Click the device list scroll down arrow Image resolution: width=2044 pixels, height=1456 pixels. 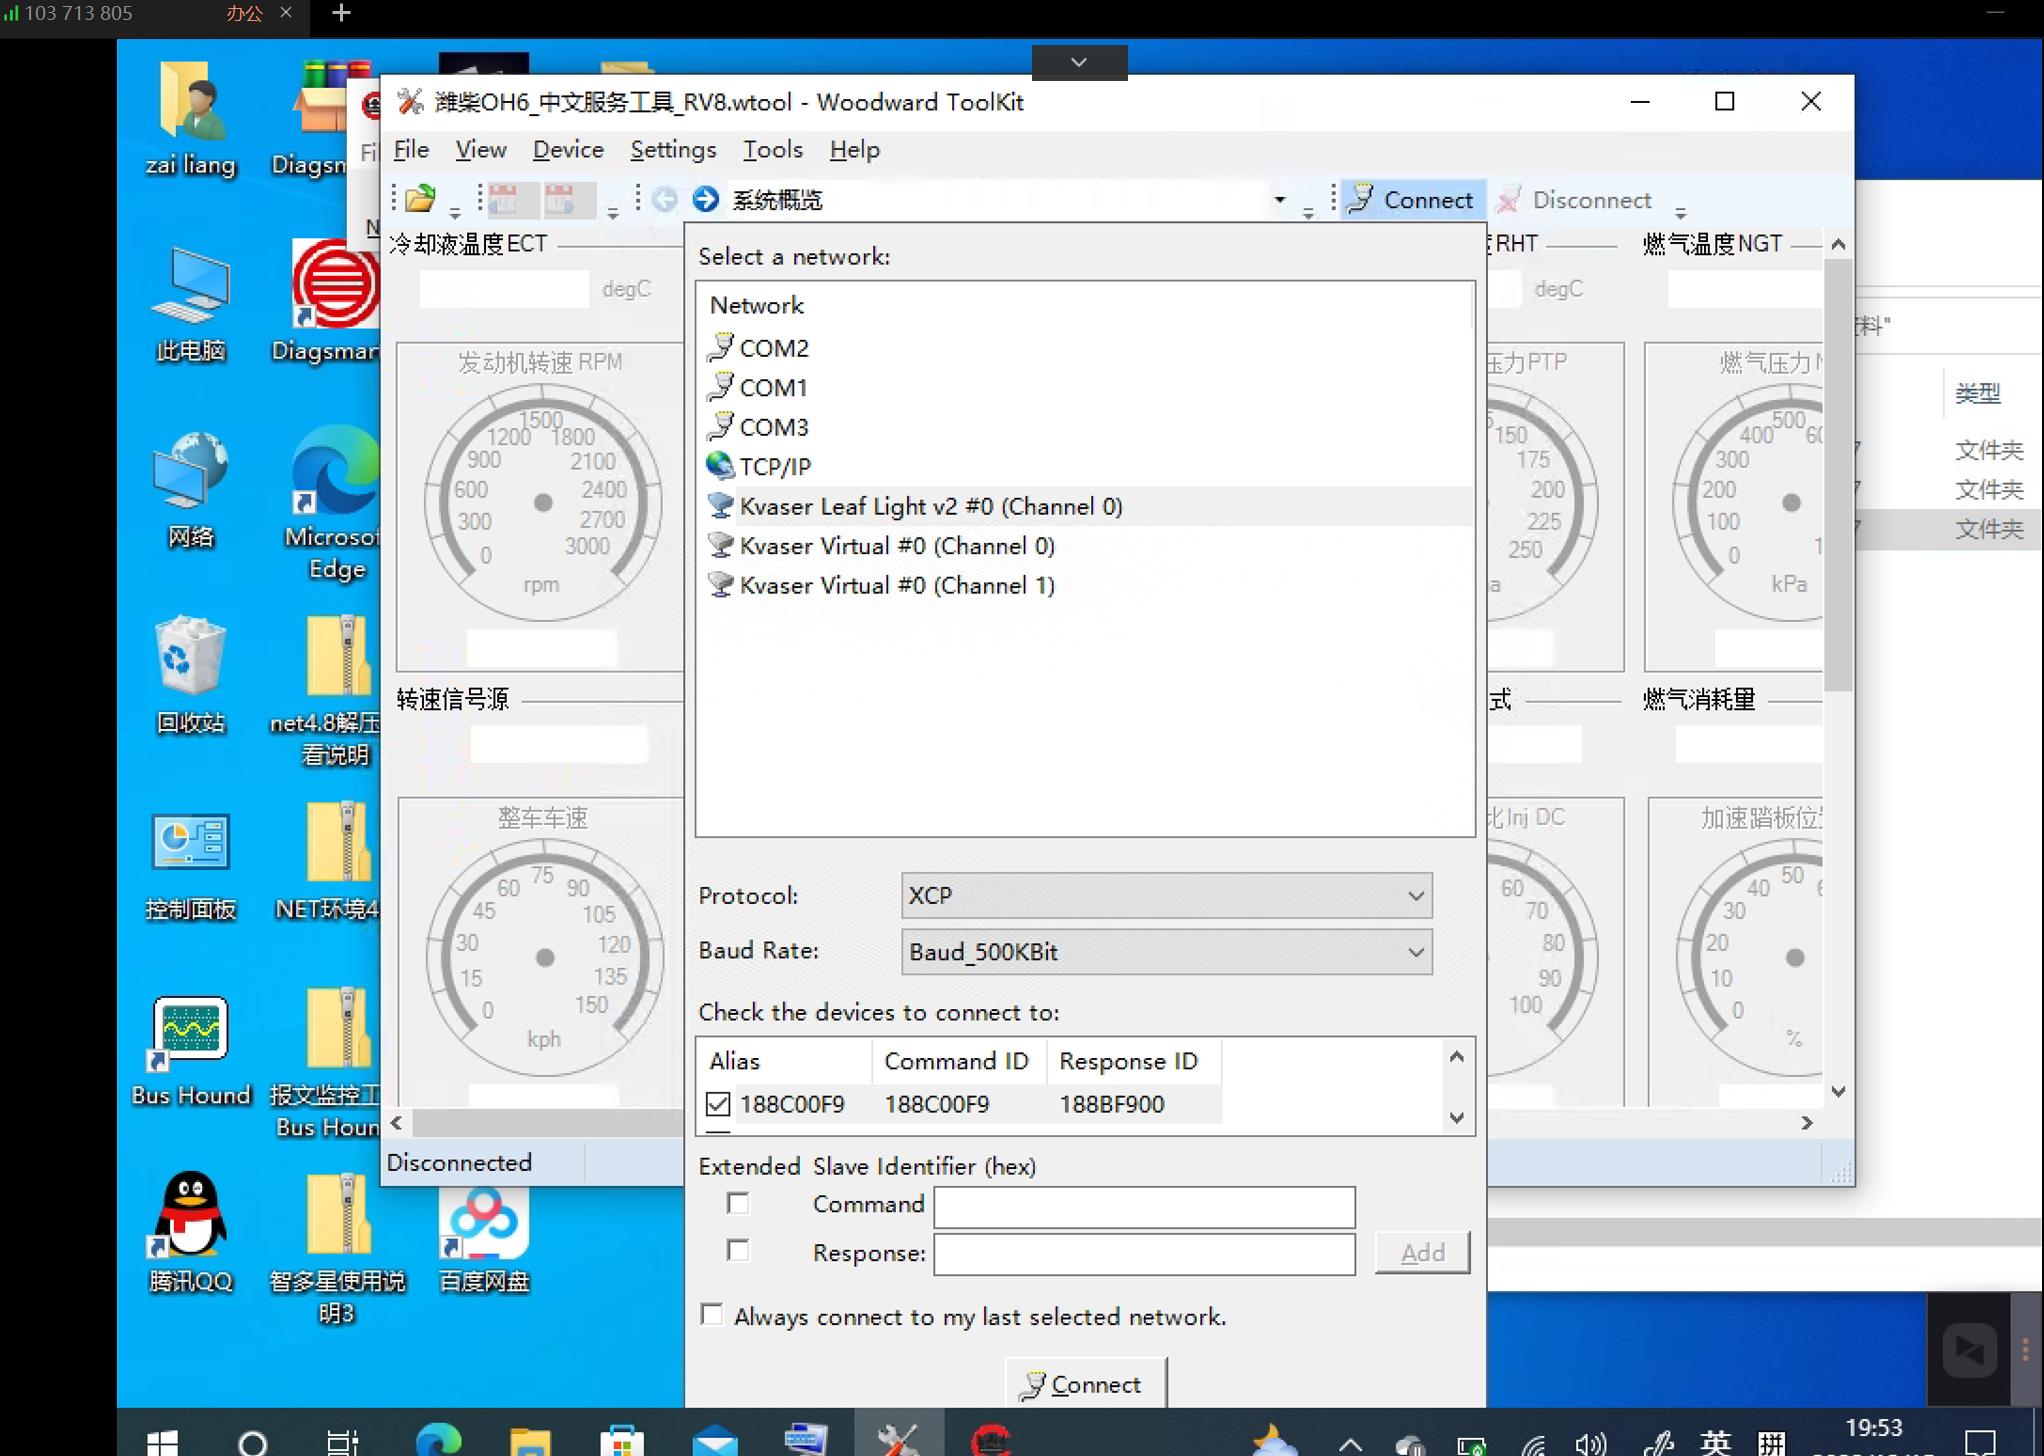coord(1456,1117)
